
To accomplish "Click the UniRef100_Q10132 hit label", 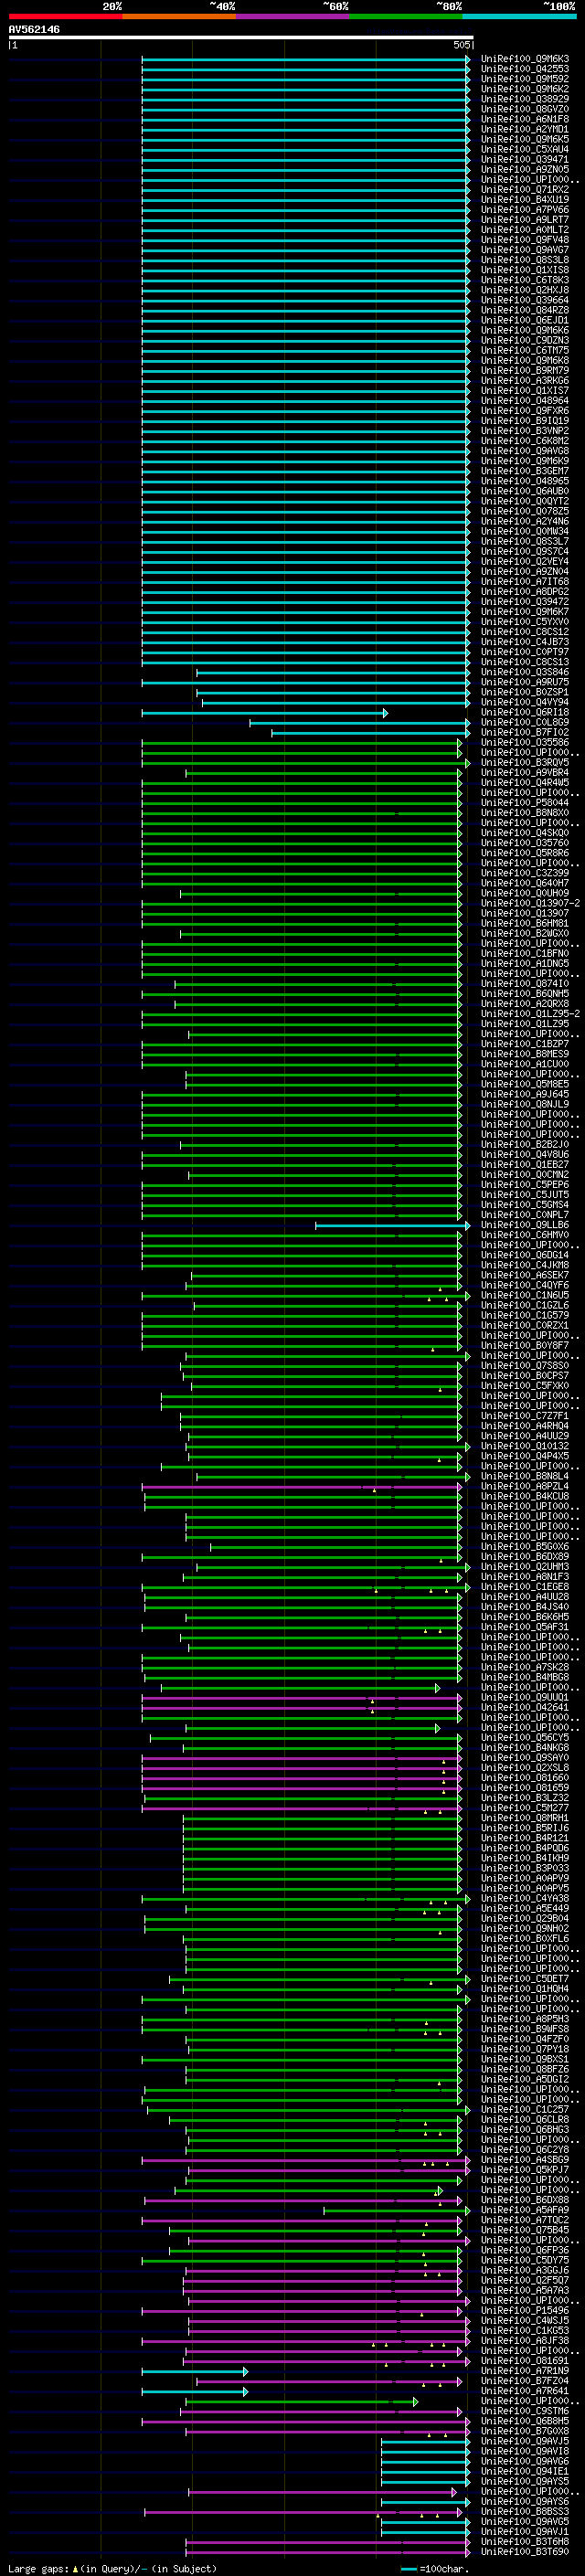I will click(x=524, y=1446).
